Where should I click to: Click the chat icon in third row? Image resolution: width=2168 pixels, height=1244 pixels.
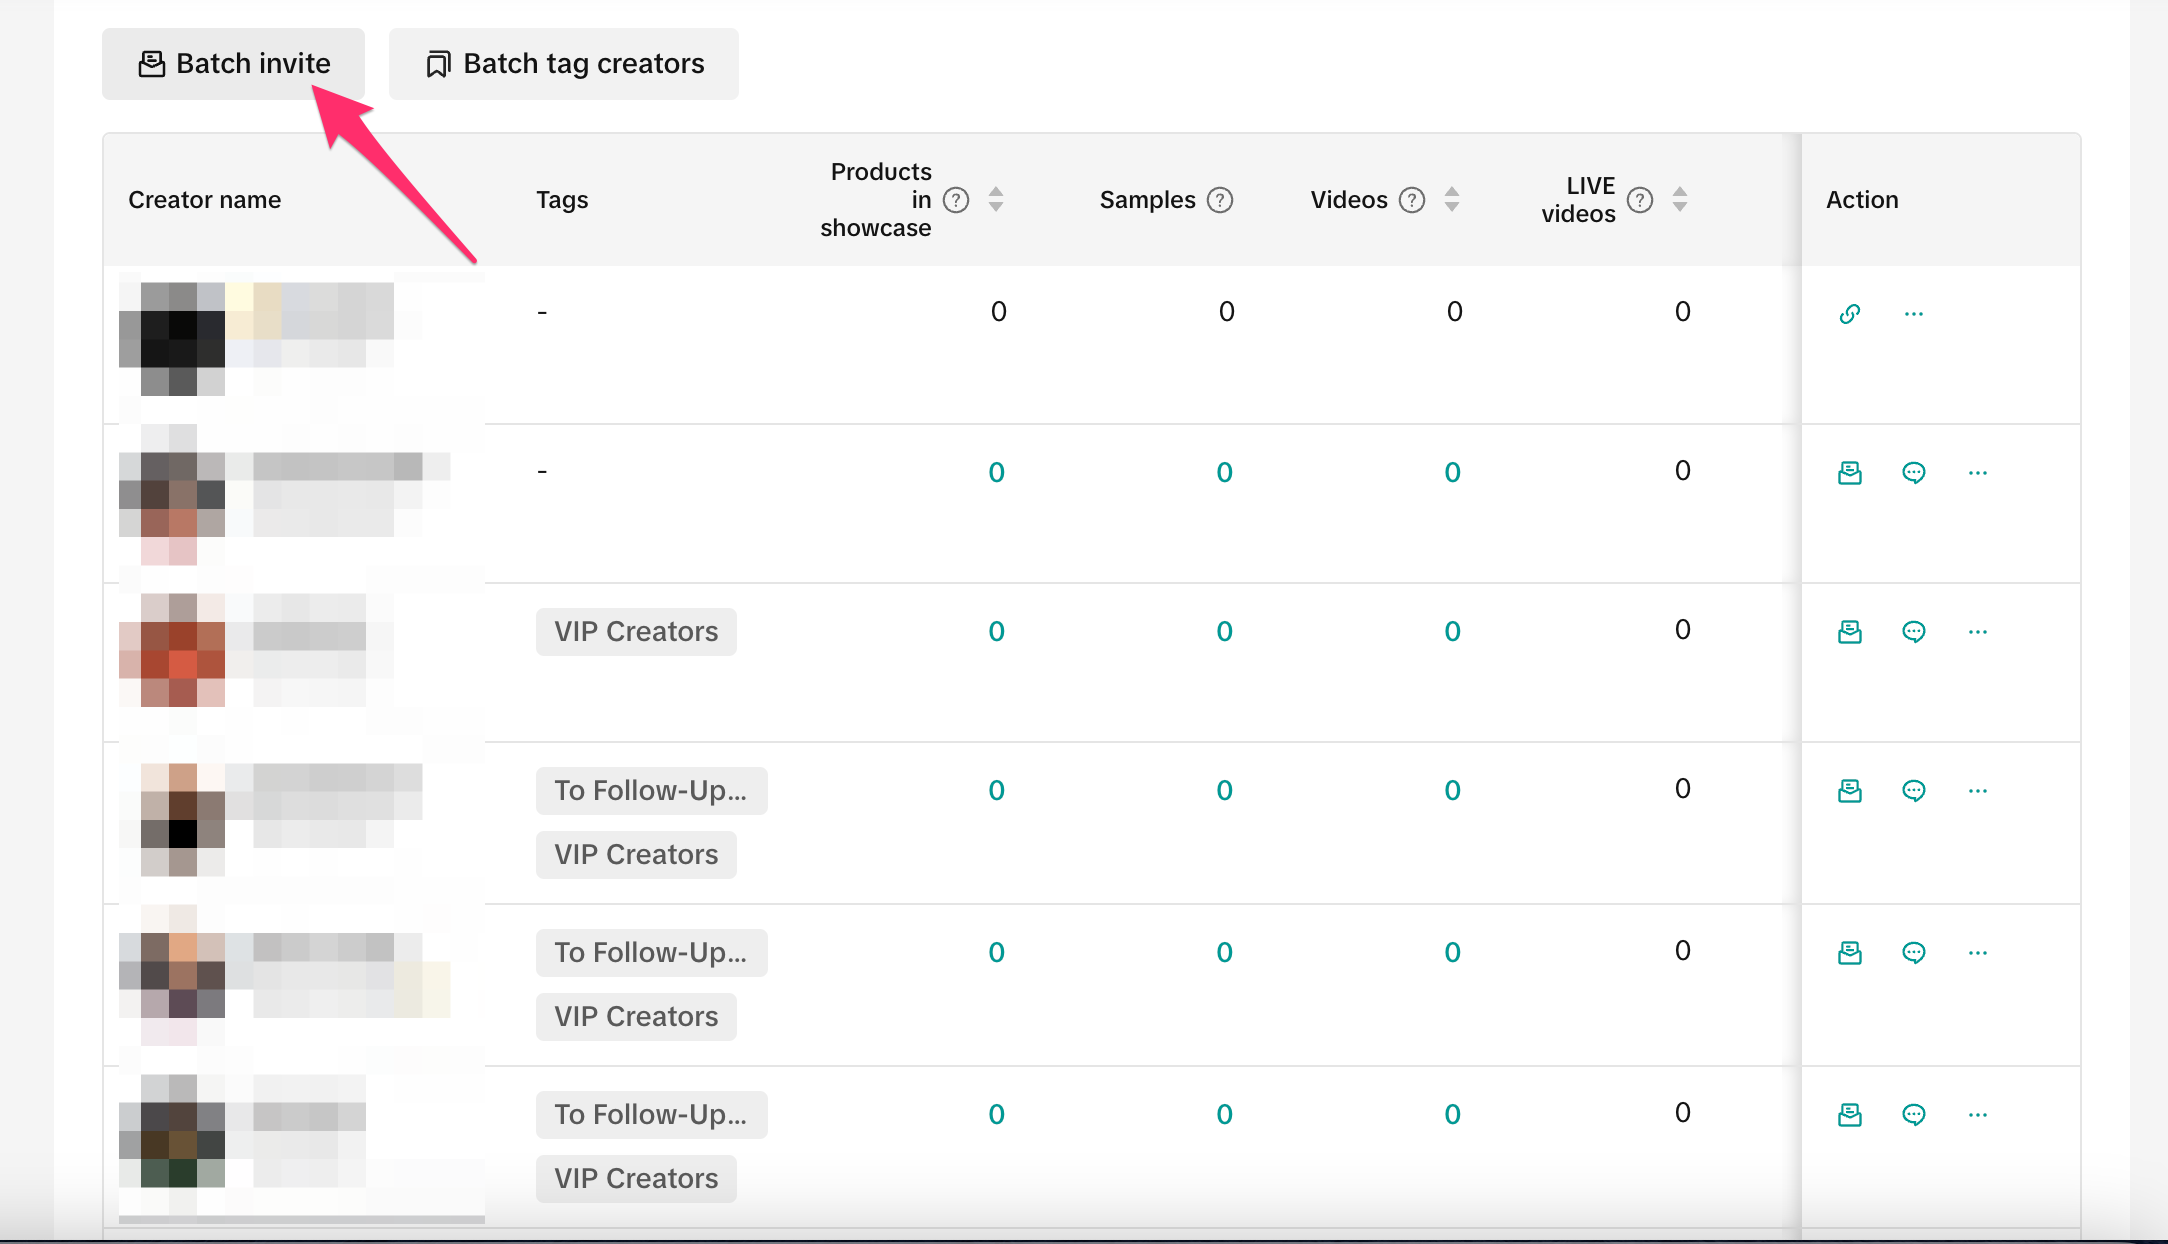pos(1913,632)
